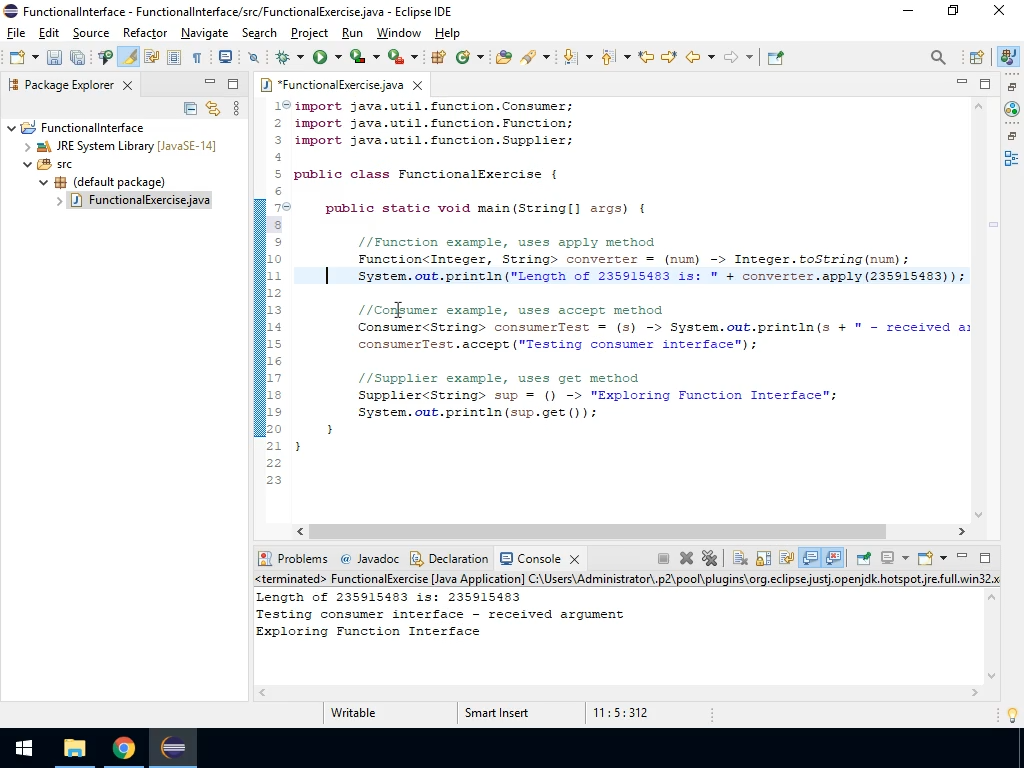Click the green Run button in toolbar

[320, 57]
